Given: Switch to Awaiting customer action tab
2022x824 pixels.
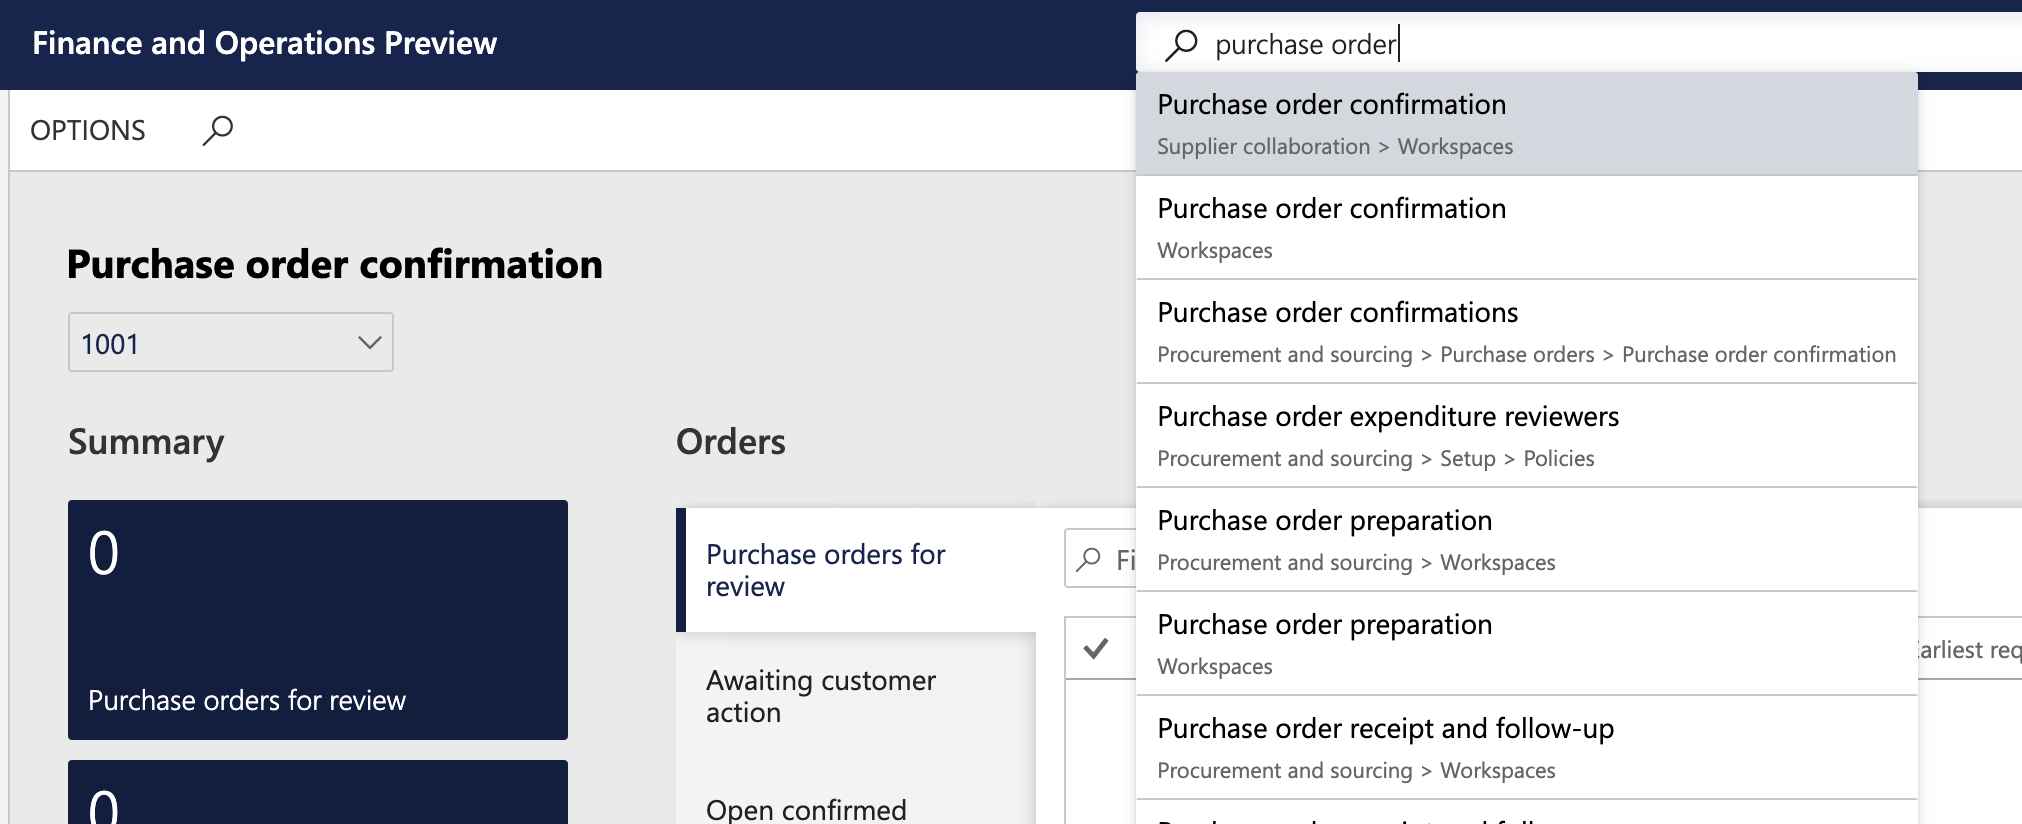Looking at the screenshot, I should (x=821, y=696).
